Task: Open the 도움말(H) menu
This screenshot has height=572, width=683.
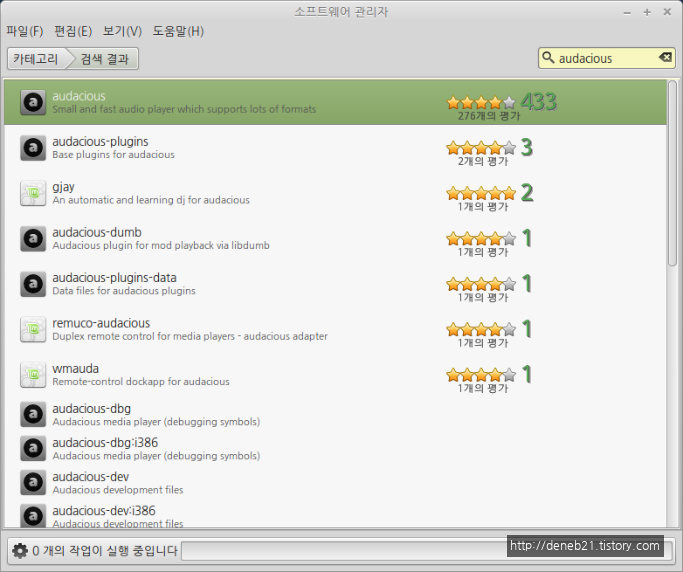Action: point(178,31)
